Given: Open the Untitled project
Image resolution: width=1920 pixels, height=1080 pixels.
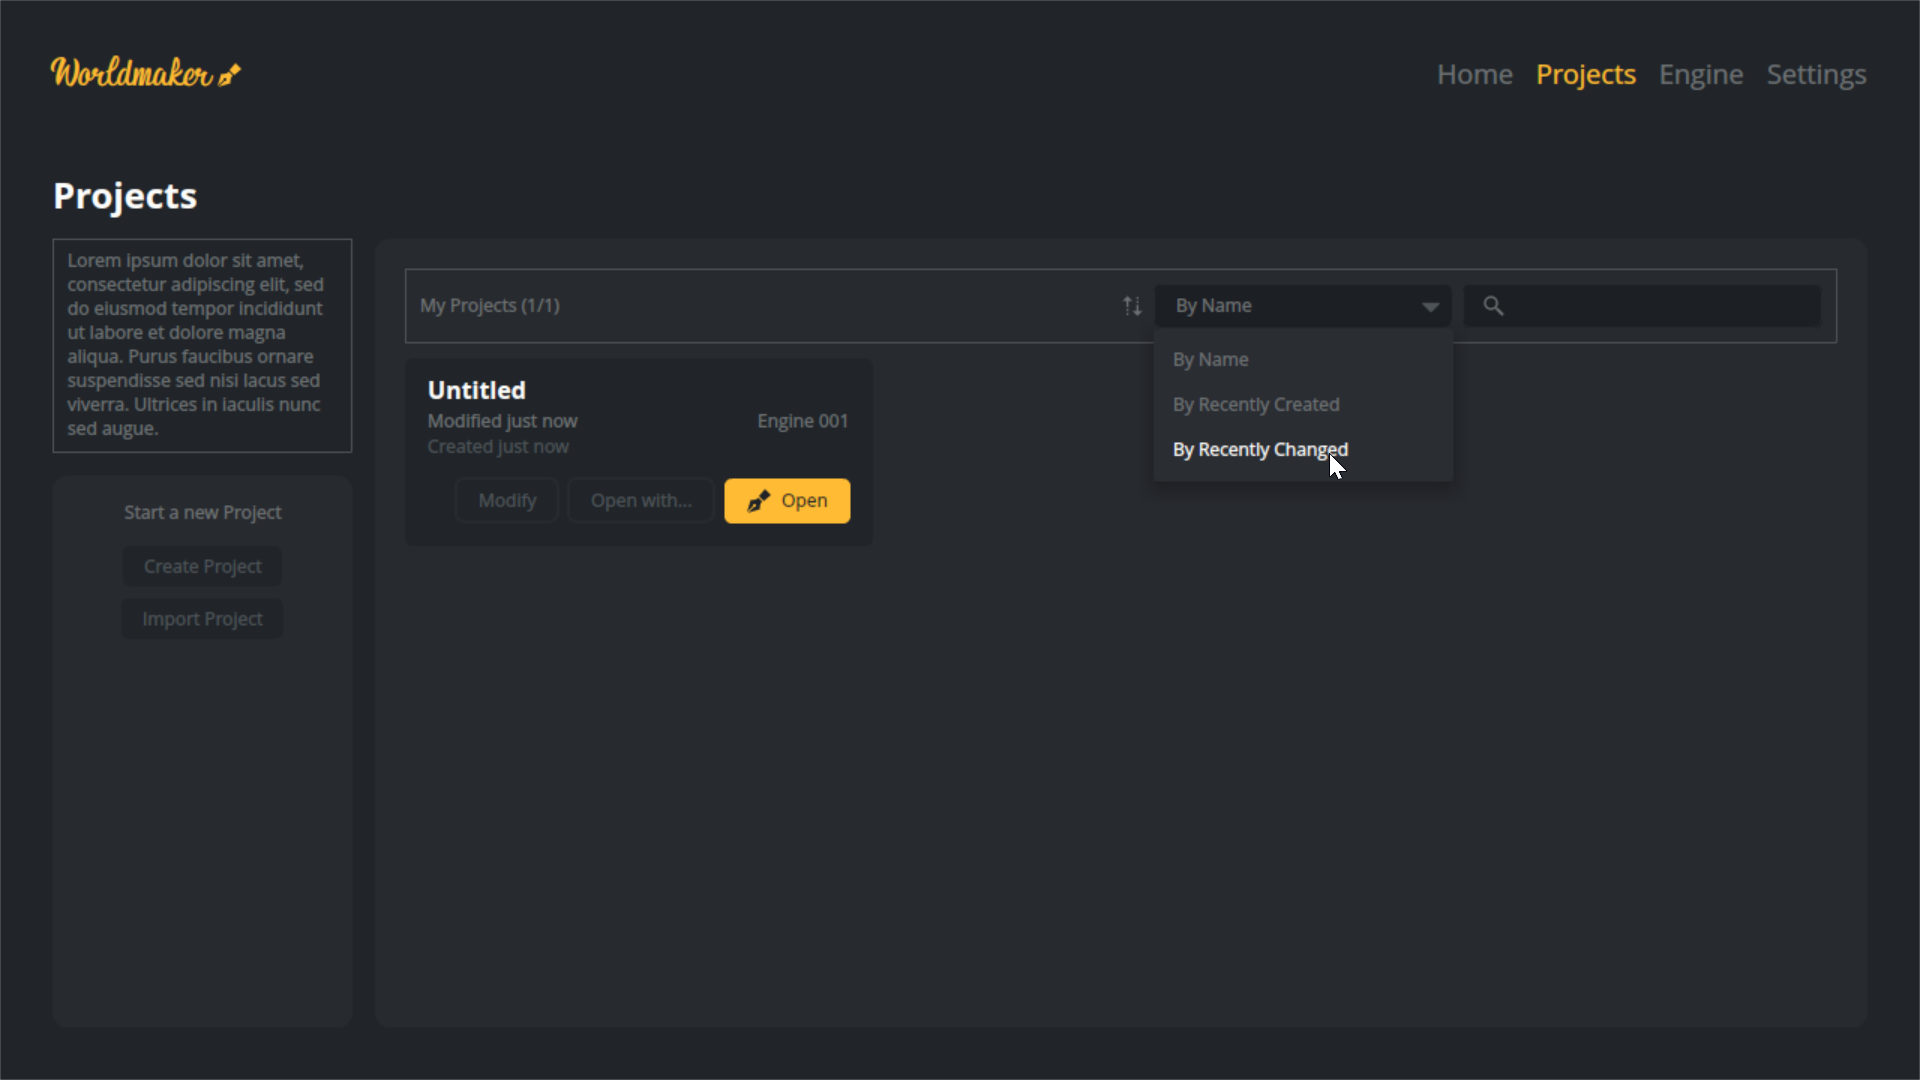Looking at the screenshot, I should 787,501.
